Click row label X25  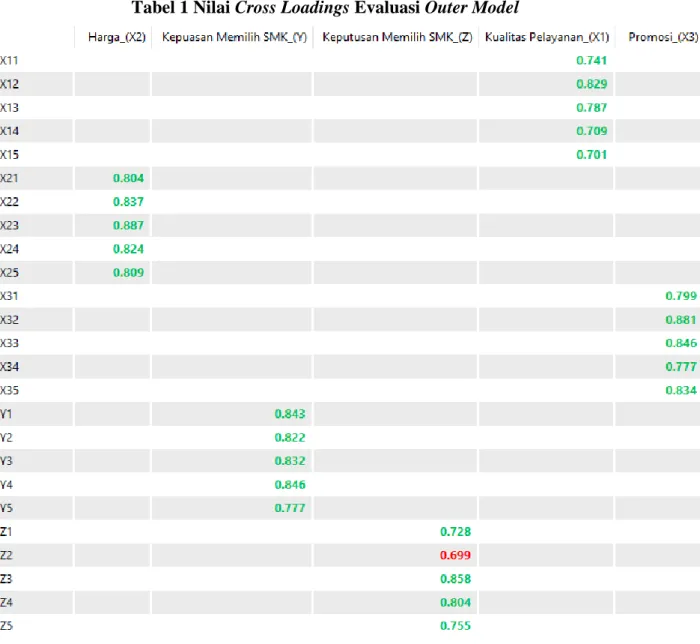[x=9, y=273]
